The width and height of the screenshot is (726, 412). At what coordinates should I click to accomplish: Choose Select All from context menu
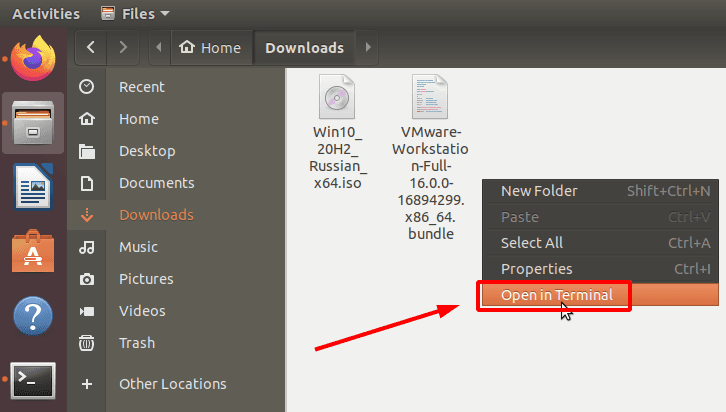tap(601, 243)
